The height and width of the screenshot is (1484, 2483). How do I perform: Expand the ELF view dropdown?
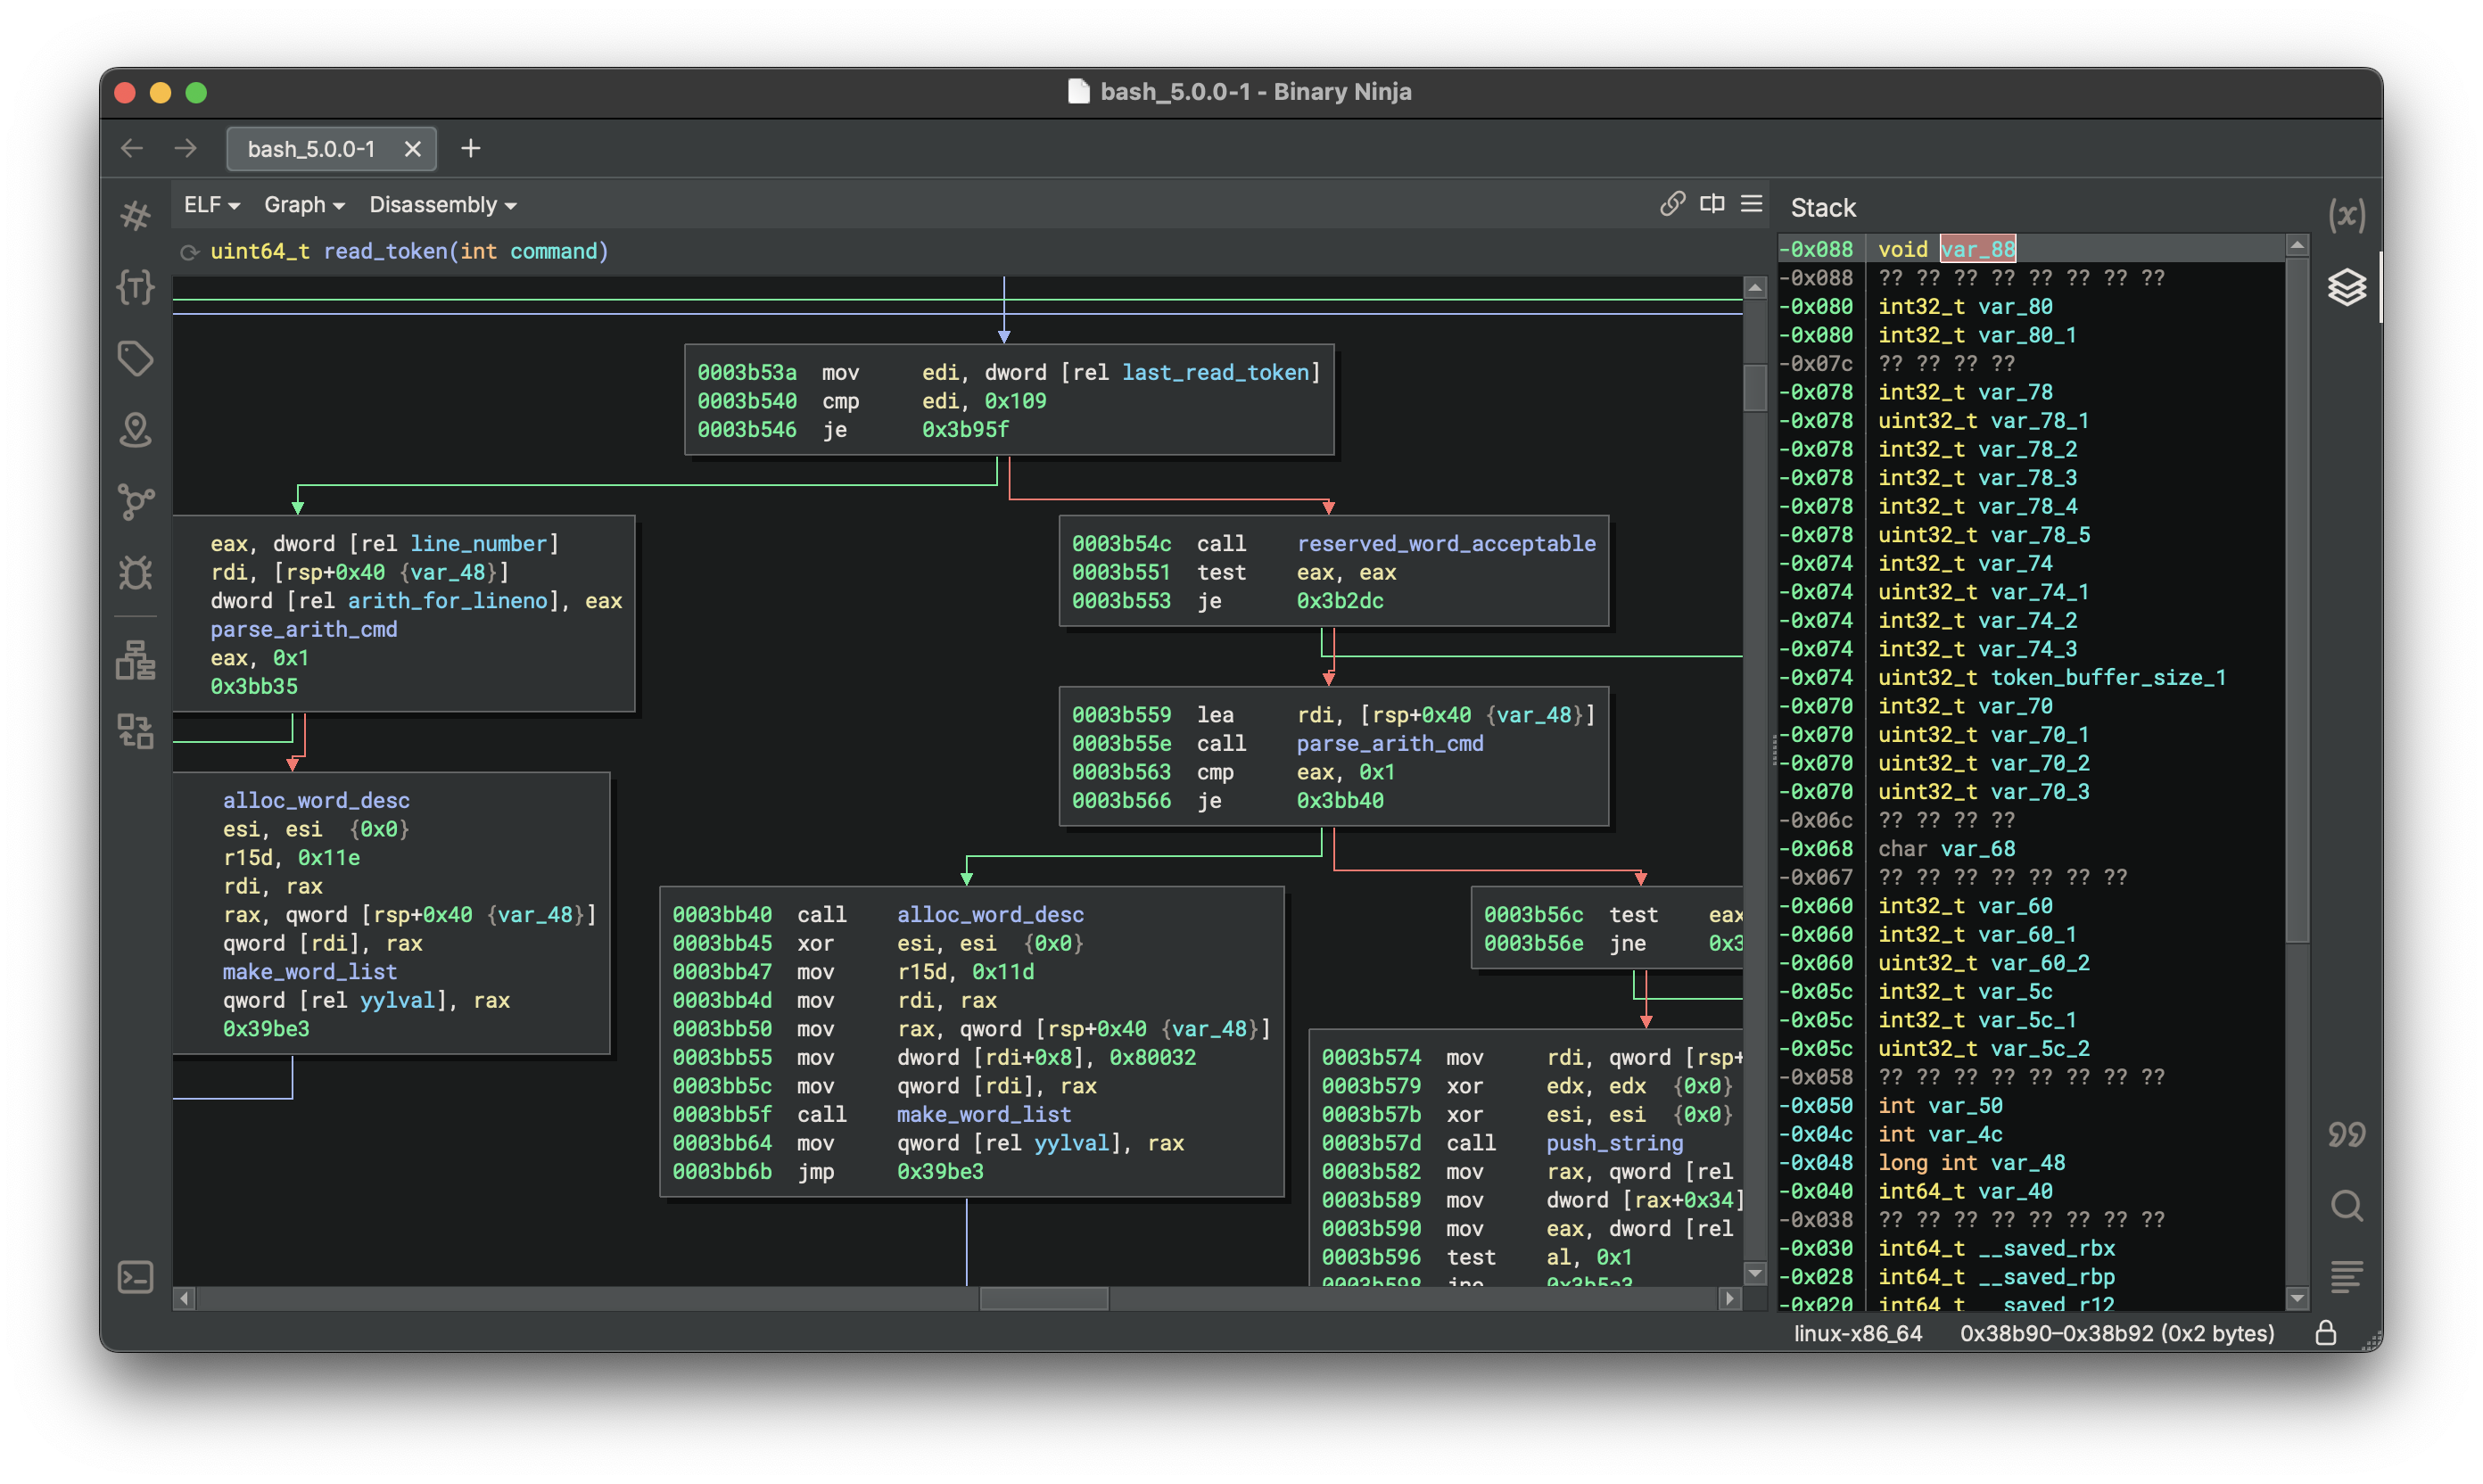(211, 205)
